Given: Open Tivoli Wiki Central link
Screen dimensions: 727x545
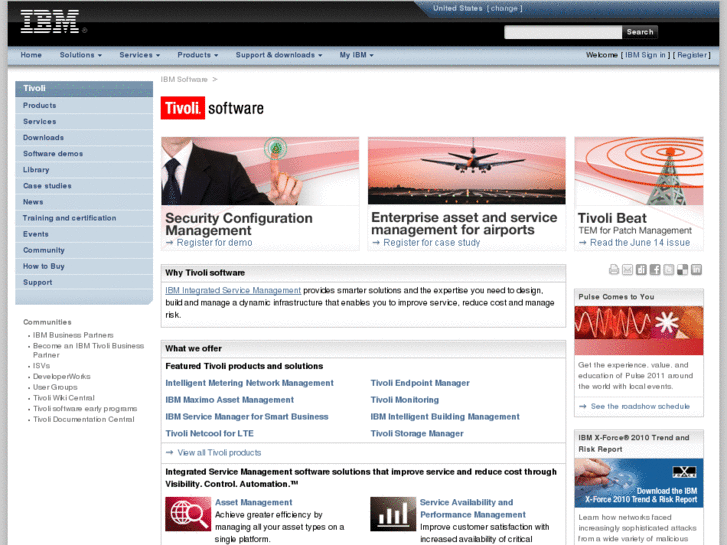Looking at the screenshot, I should [64, 398].
